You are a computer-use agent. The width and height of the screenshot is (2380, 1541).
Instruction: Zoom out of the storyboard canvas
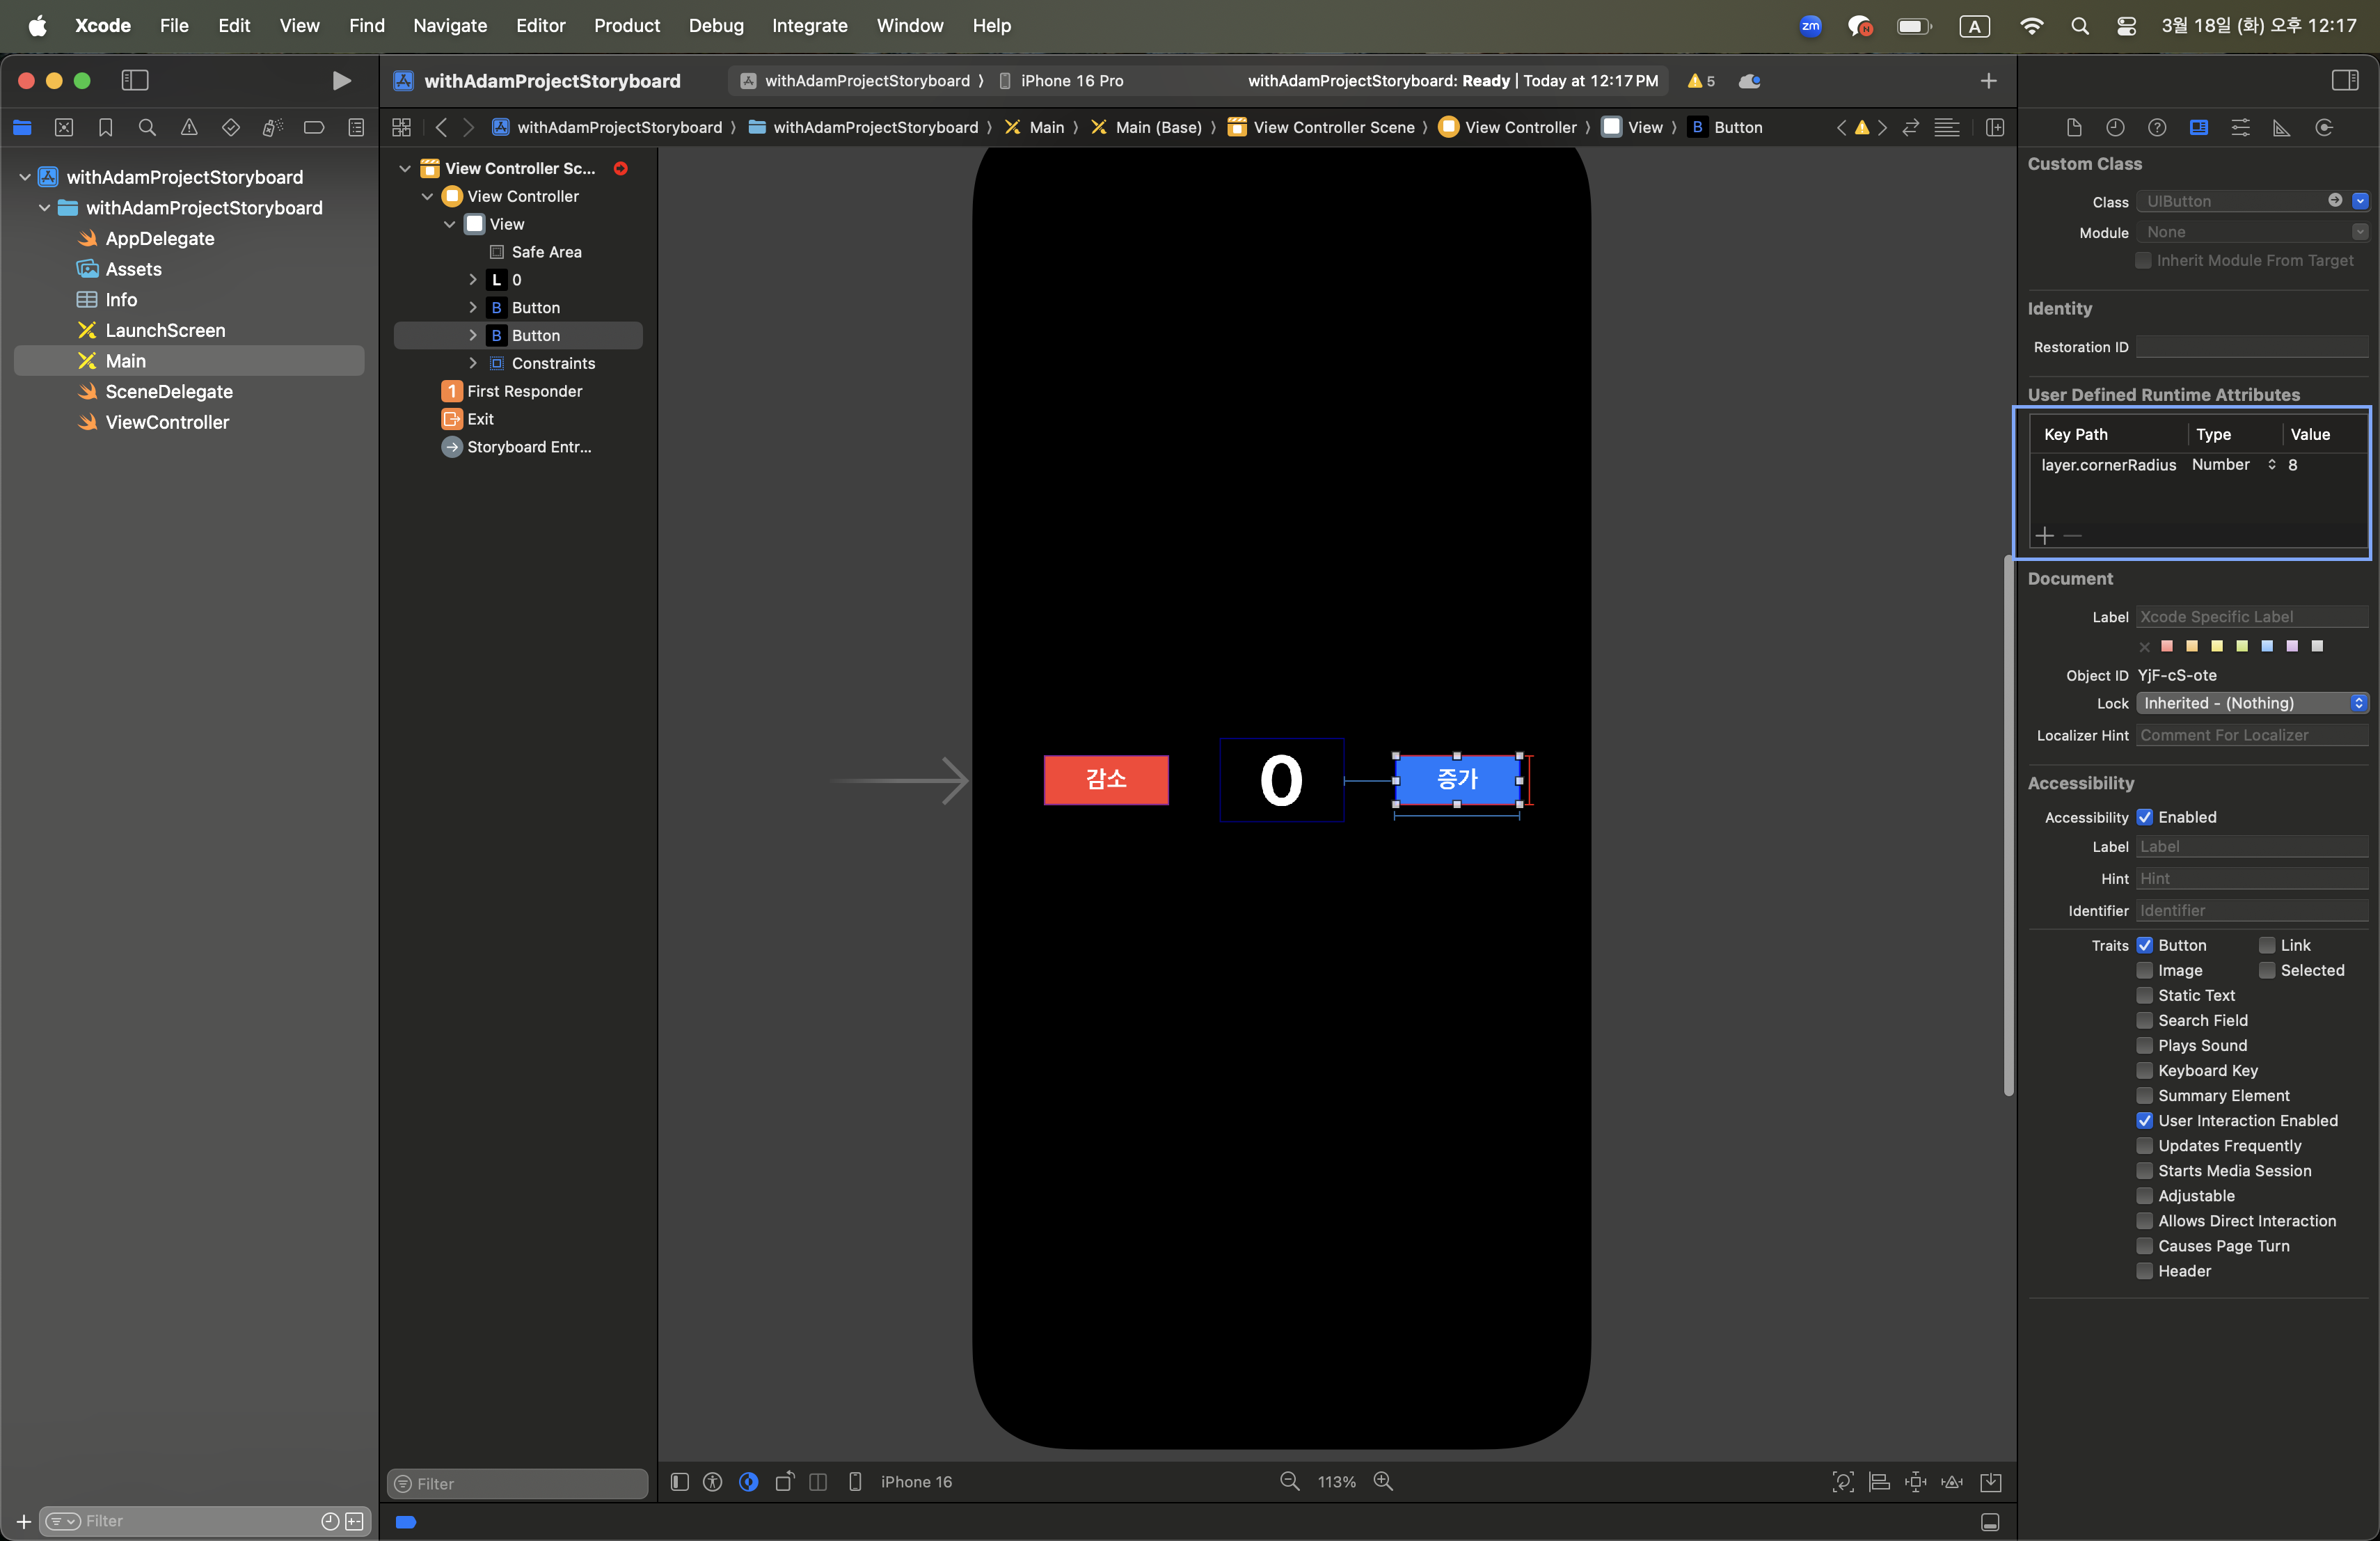click(1290, 1481)
